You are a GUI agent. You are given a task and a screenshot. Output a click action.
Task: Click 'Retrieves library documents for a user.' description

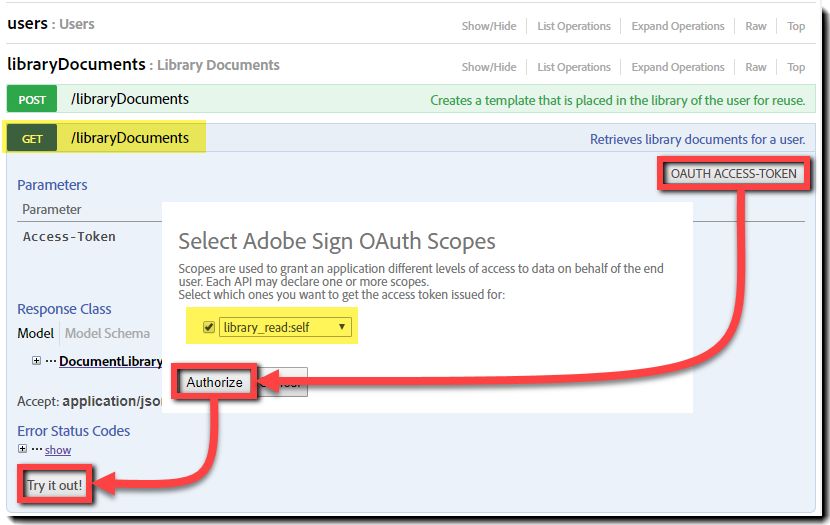tap(698, 139)
